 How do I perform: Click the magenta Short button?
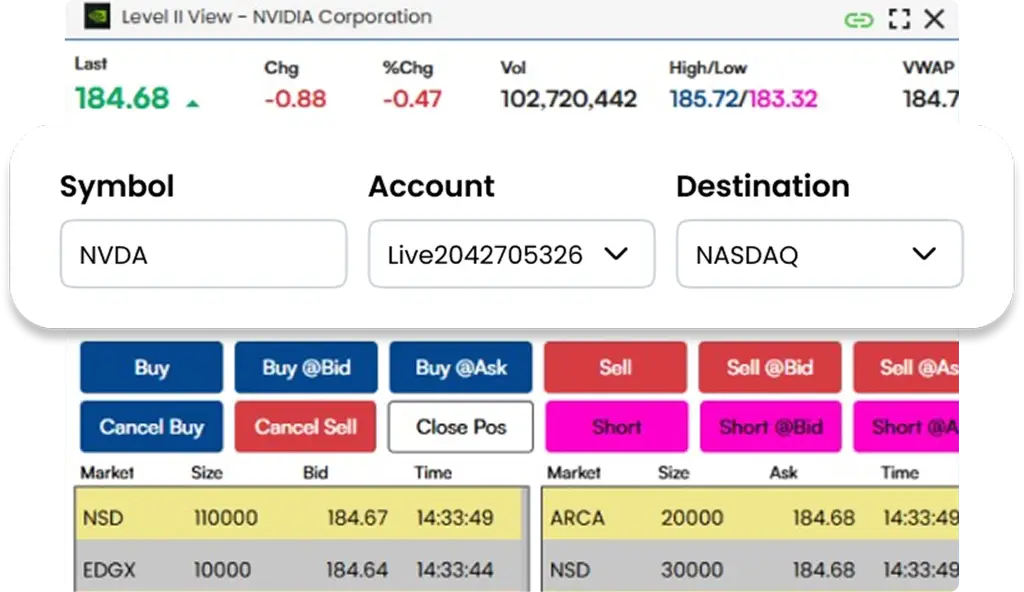616,427
